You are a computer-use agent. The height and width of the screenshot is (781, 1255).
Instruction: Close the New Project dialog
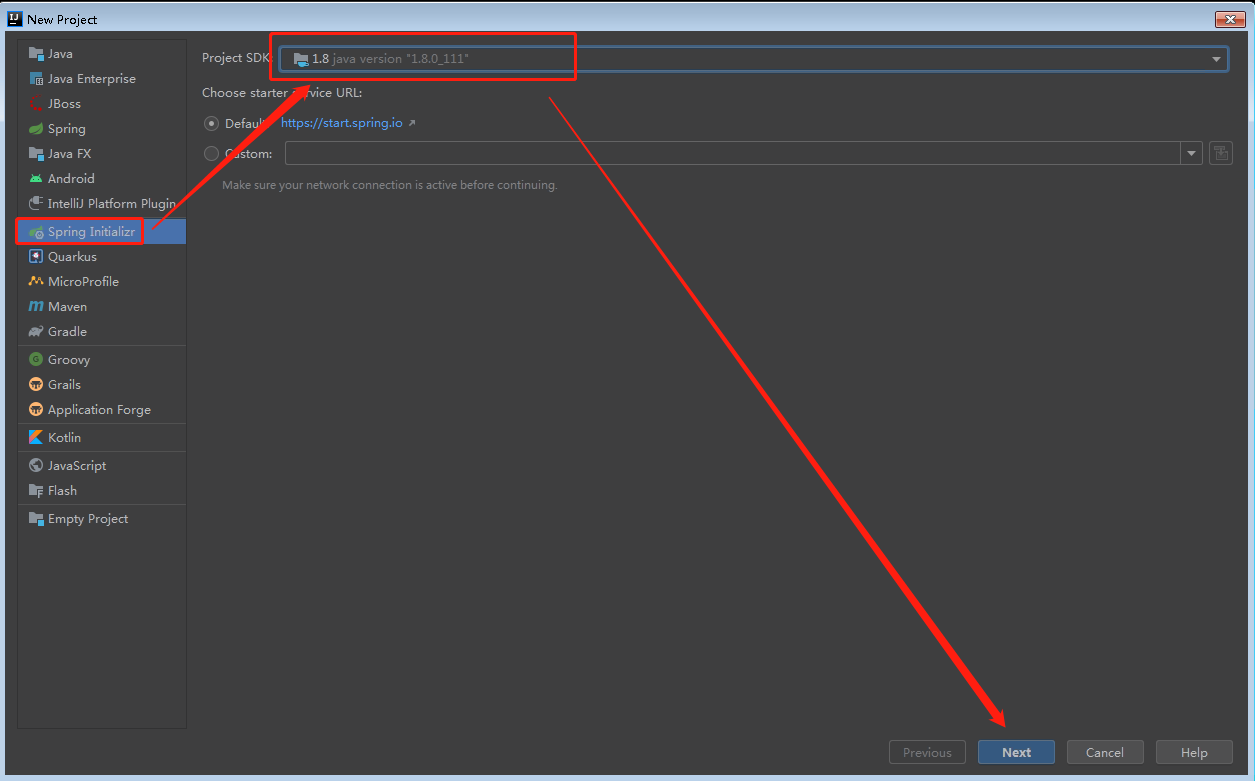pos(1229,19)
